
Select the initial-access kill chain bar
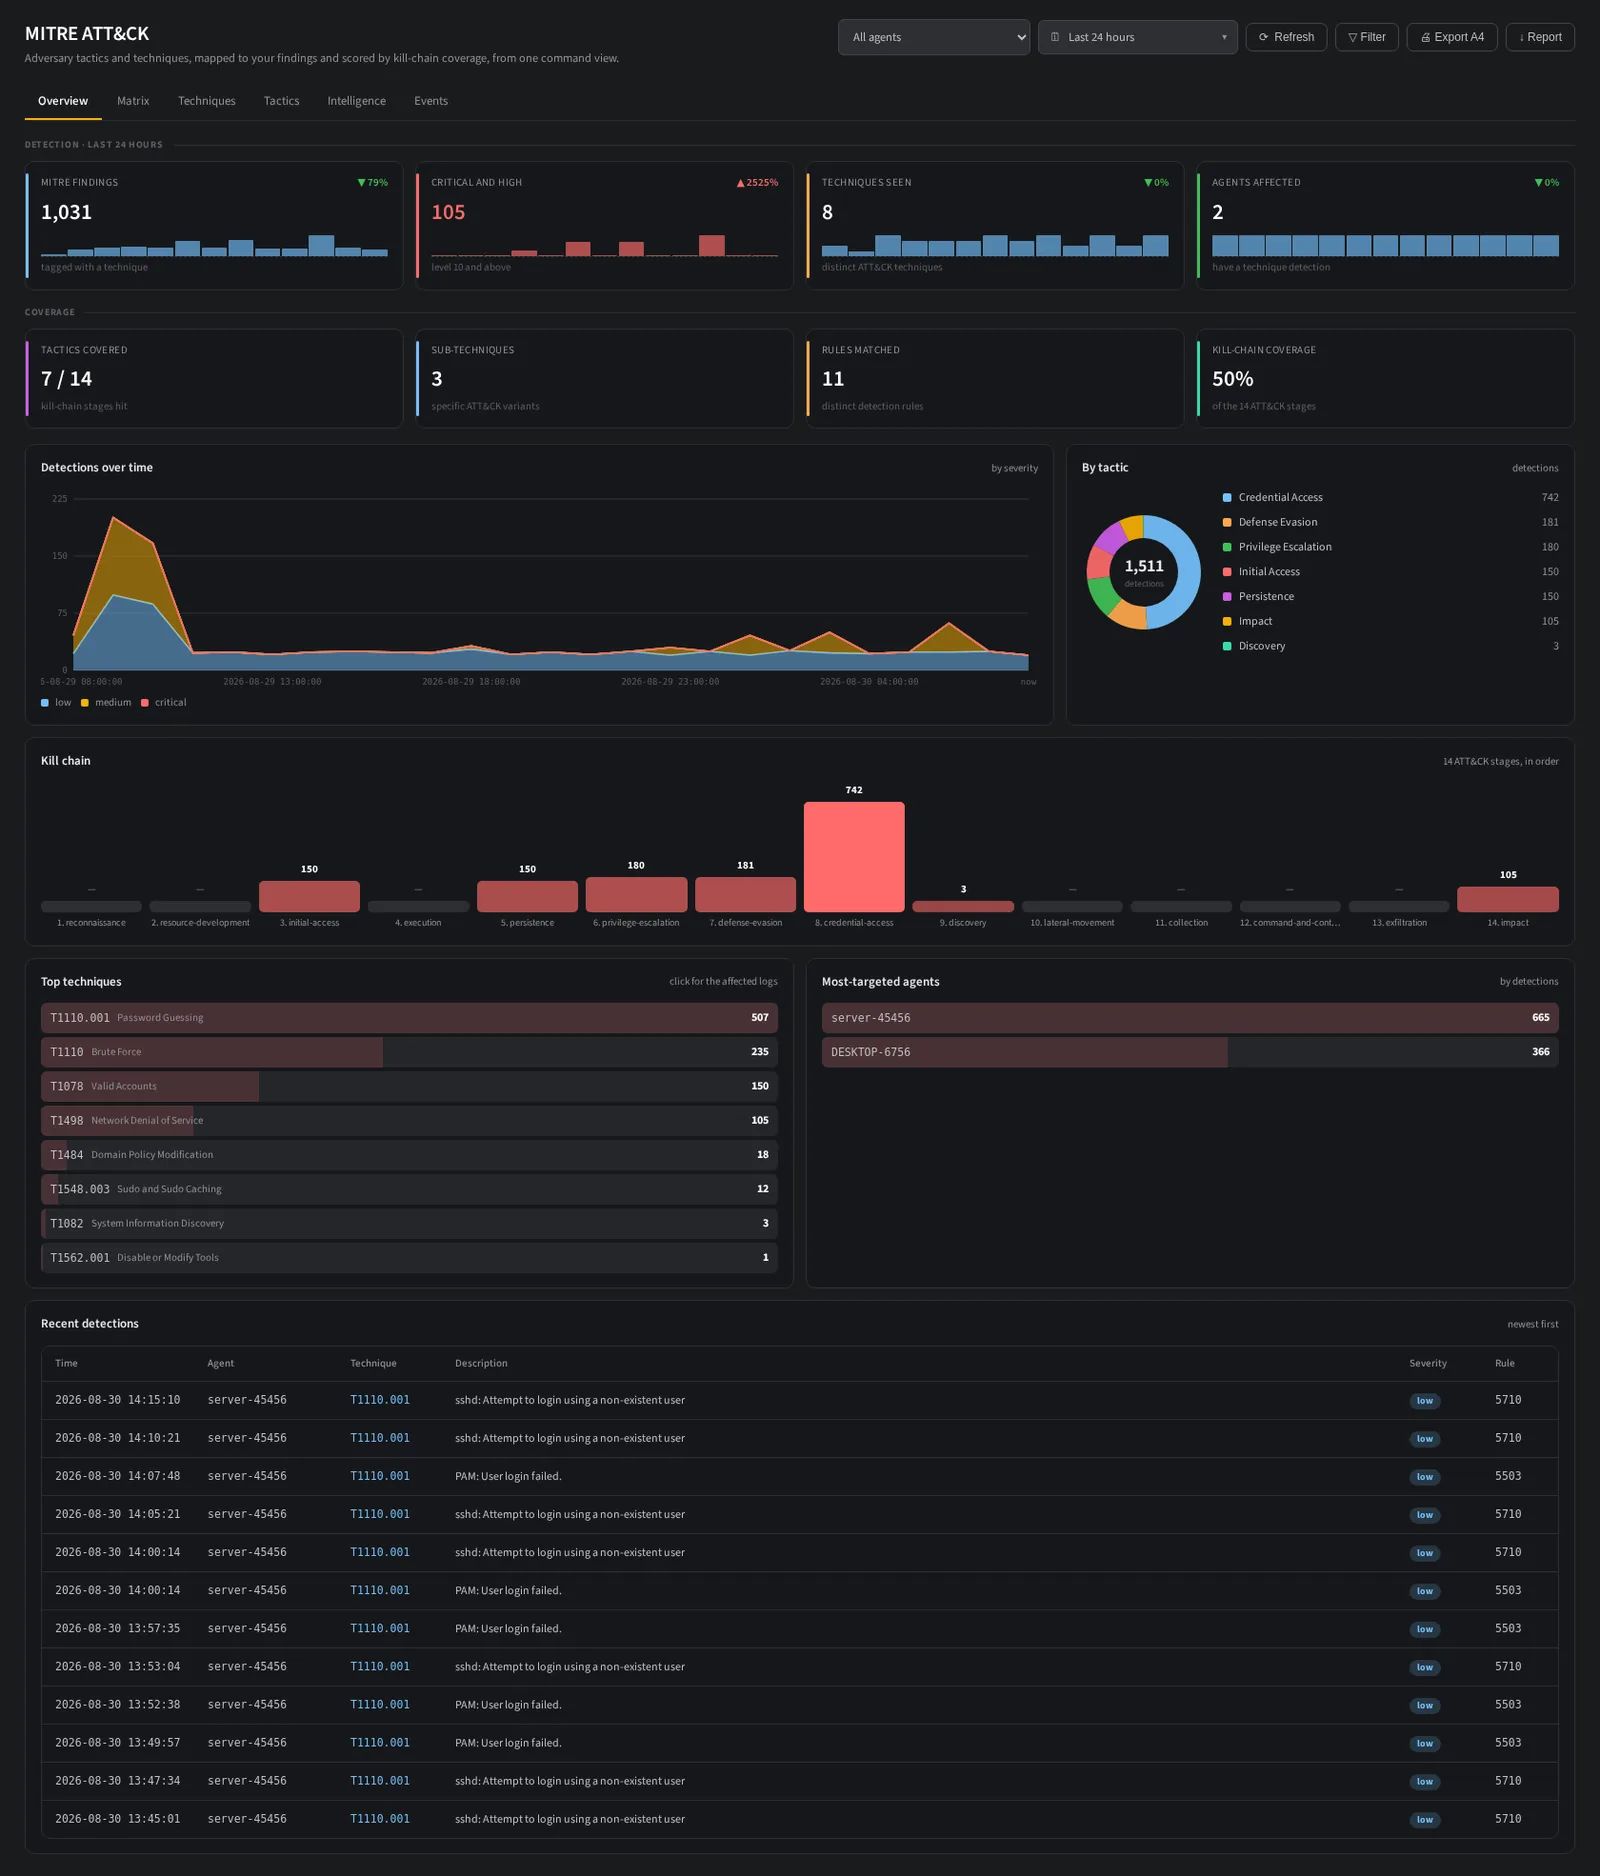coord(309,896)
